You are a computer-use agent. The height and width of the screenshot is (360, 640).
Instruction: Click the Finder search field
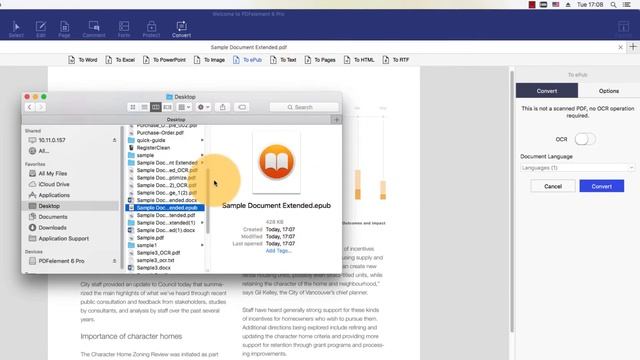304,107
